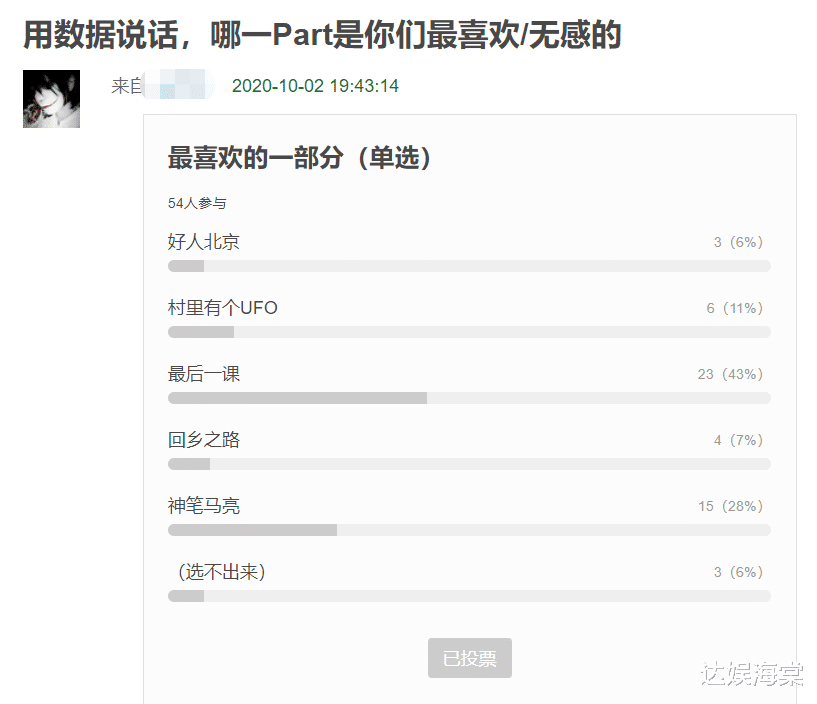Open the blurred poster username
The height and width of the screenshot is (704, 817).
[x=178, y=86]
